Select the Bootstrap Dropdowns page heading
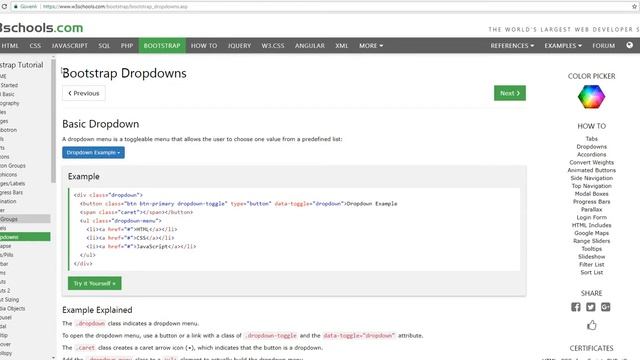Image resolution: width=640 pixels, height=360 pixels. (124, 73)
